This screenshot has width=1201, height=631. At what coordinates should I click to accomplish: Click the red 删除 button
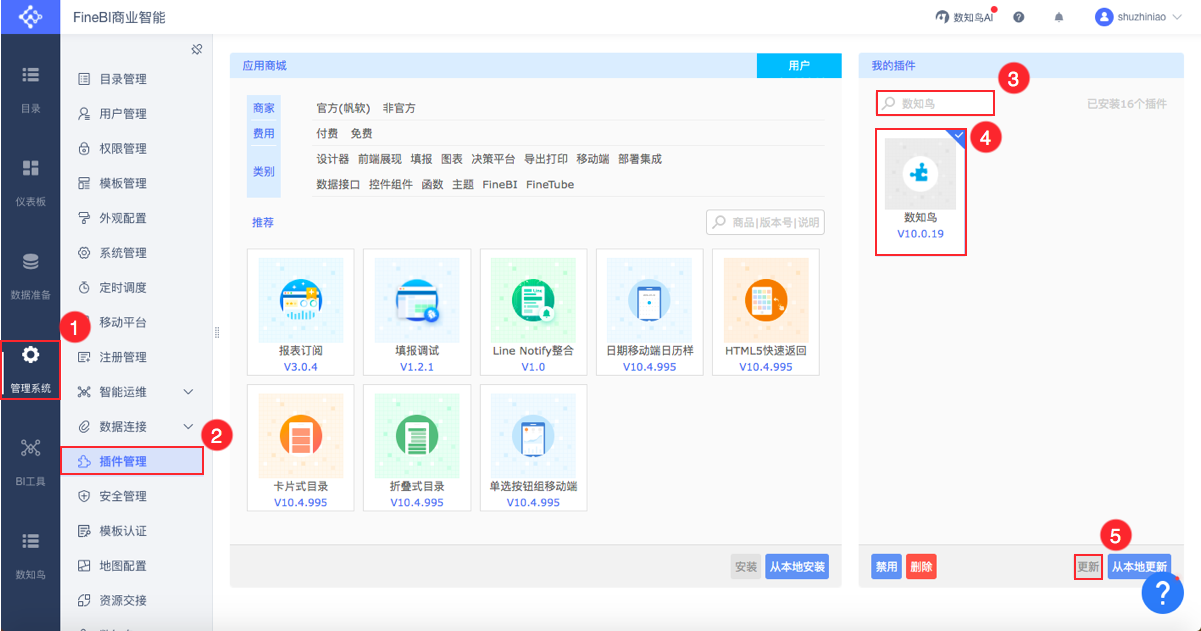(921, 567)
